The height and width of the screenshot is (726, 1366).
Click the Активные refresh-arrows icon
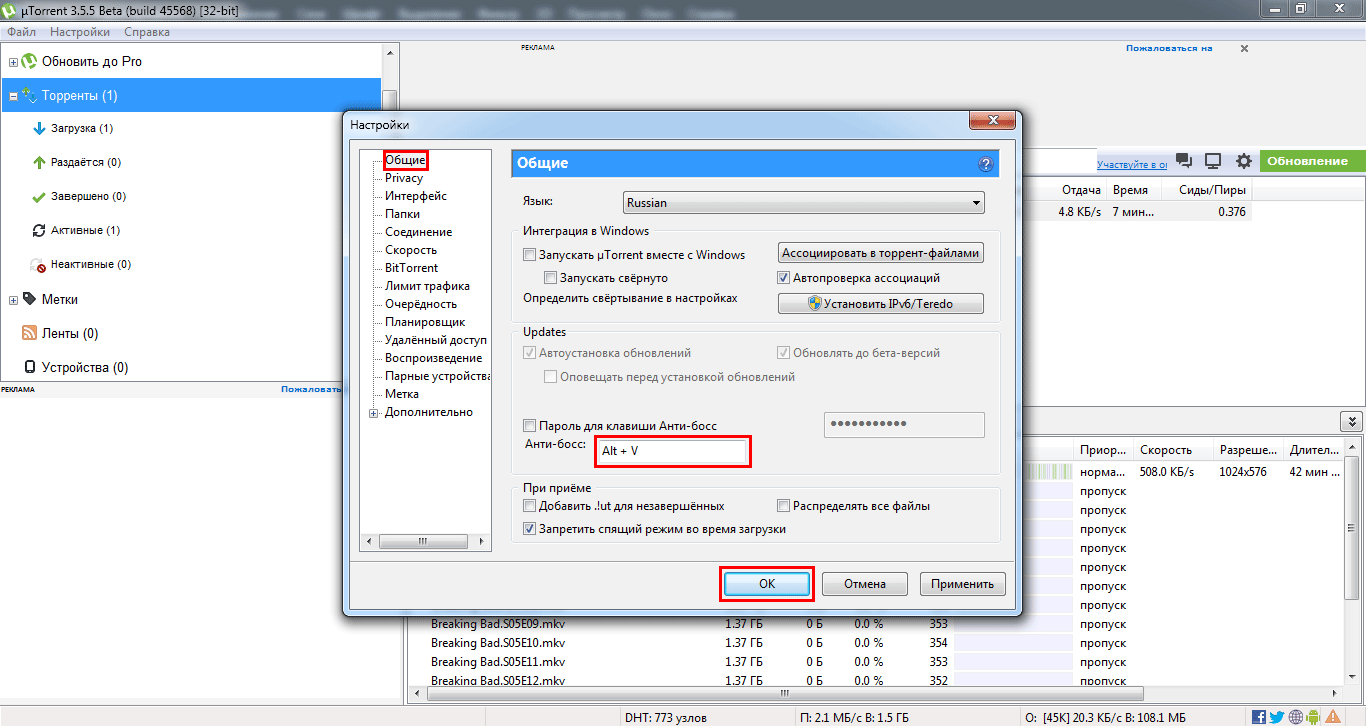point(40,230)
